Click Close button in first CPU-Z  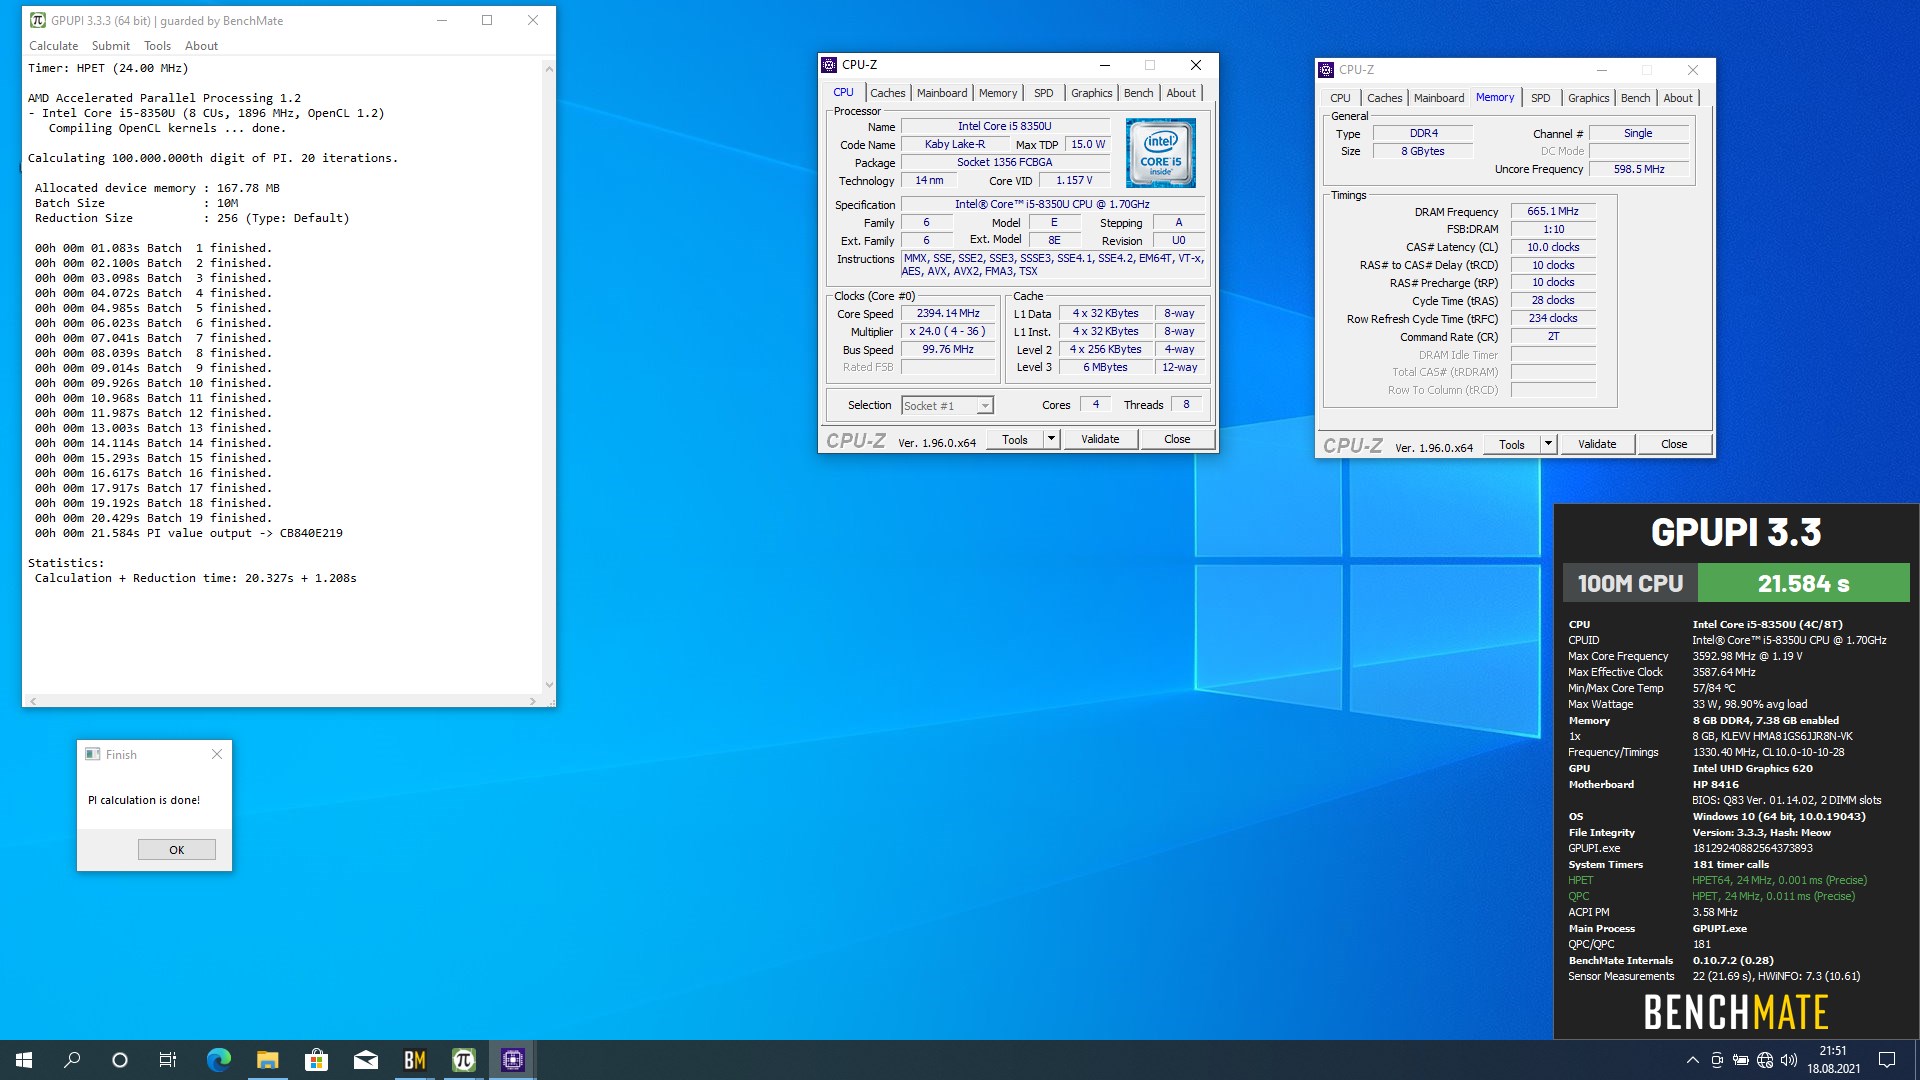coord(1177,439)
